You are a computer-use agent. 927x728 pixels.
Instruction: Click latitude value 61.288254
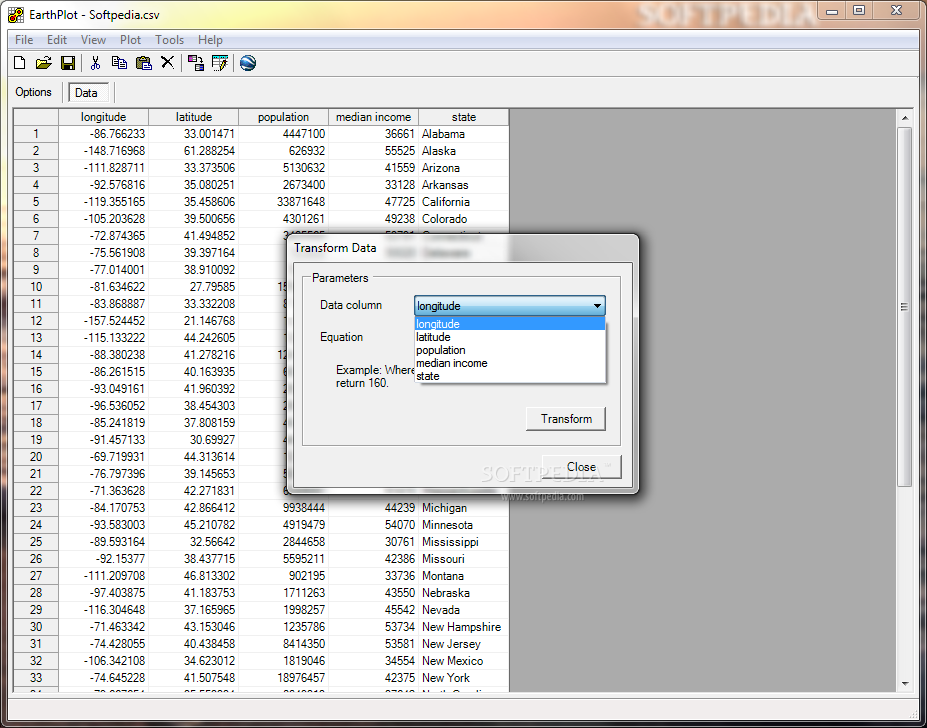click(x=194, y=151)
